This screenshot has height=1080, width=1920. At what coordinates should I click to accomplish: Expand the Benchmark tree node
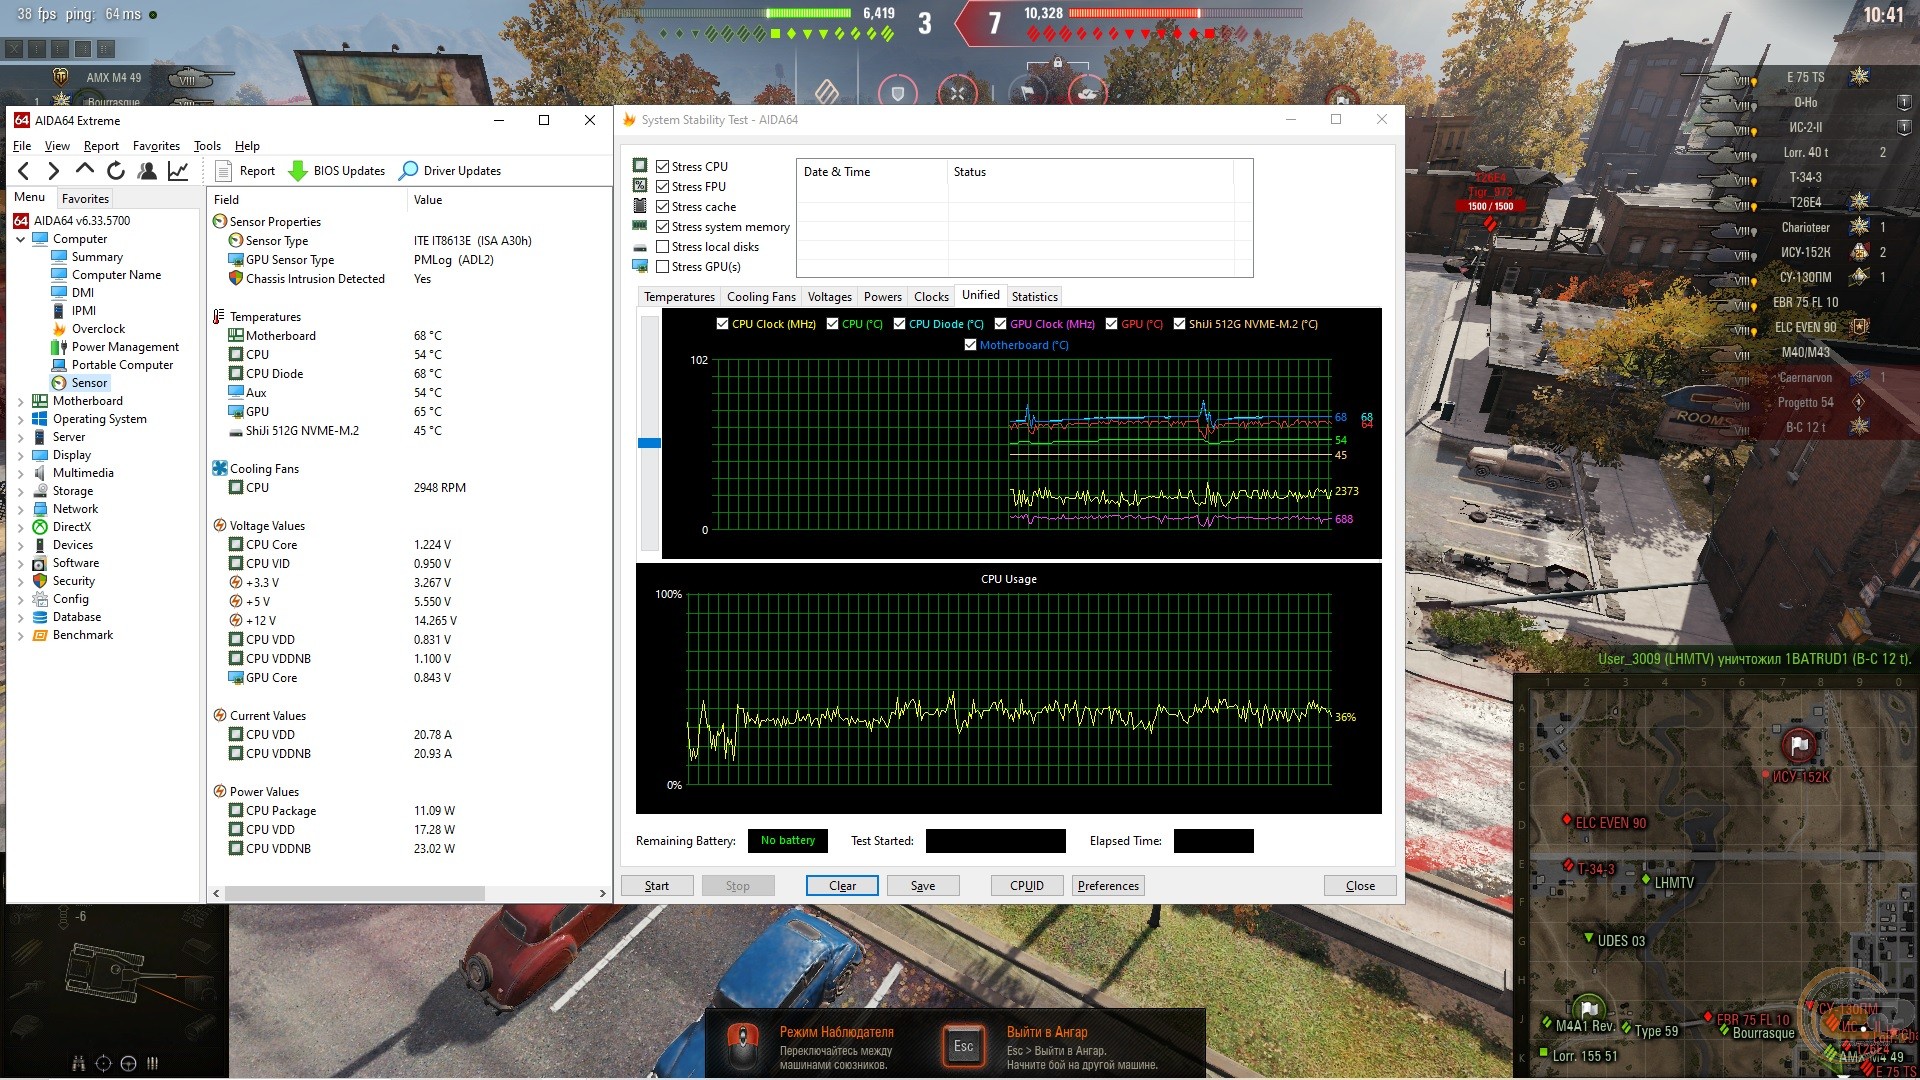pyautogui.click(x=21, y=635)
